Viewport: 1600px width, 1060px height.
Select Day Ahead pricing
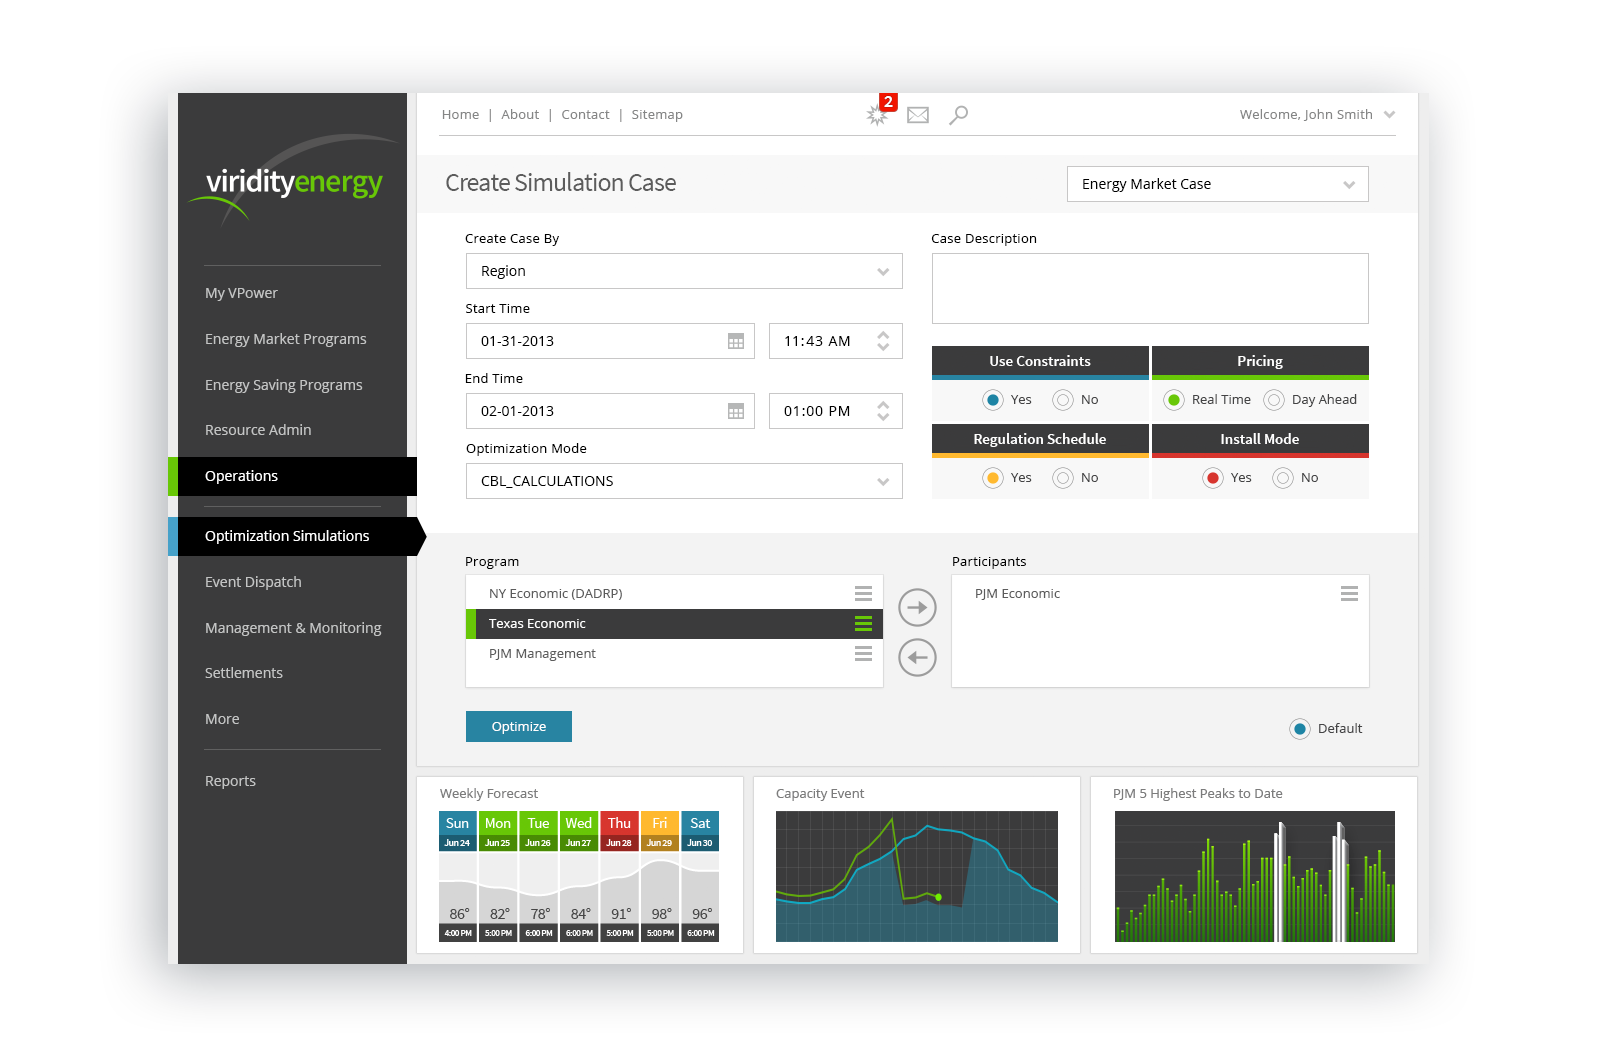[1274, 400]
